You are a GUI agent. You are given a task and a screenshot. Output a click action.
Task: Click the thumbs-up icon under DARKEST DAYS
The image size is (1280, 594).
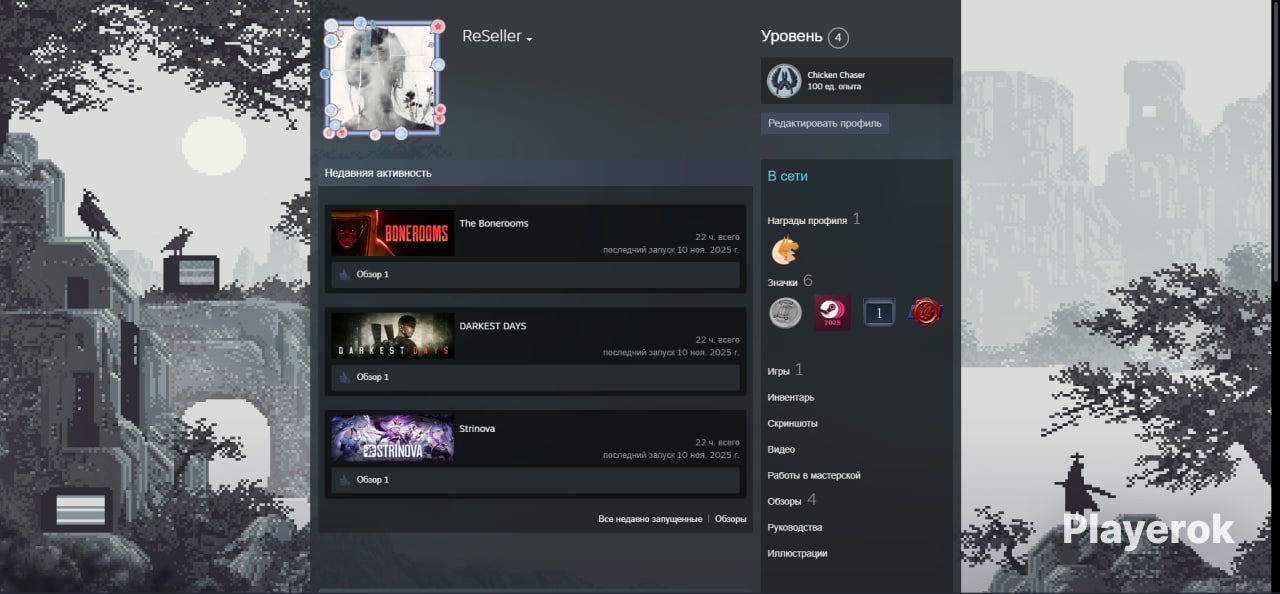pyautogui.click(x=344, y=377)
